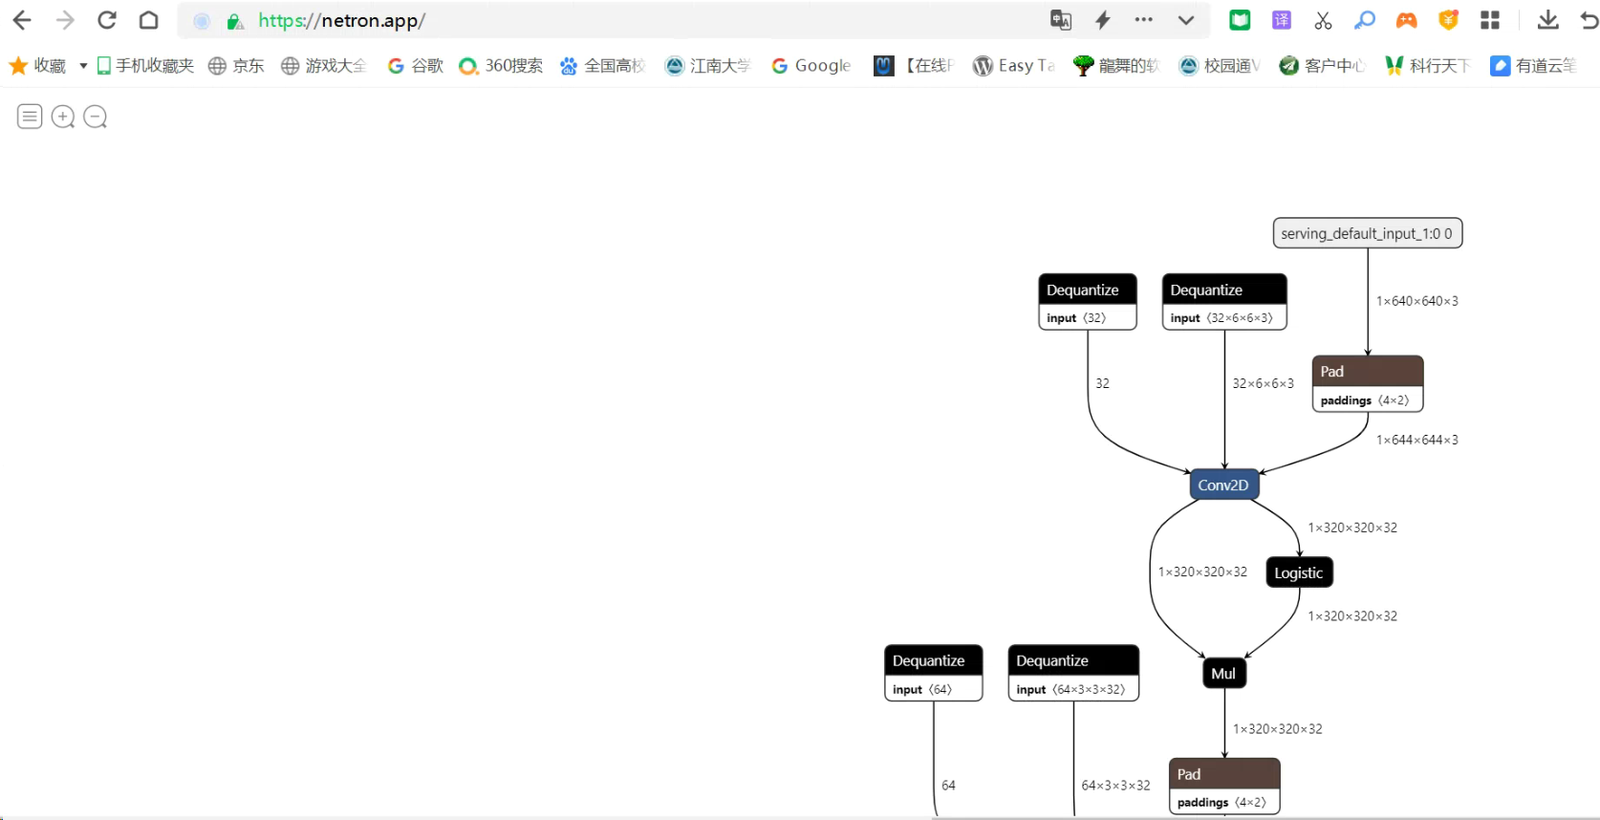Open the 校园通V bookmark
The image size is (1600, 820).
coord(1219,66)
